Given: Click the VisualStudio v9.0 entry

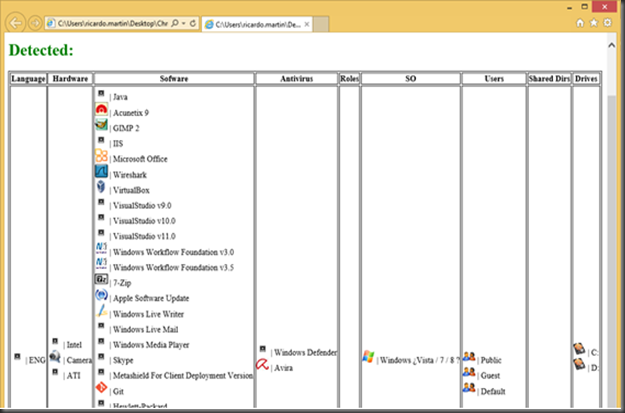Looking at the screenshot, I should click(142, 206).
